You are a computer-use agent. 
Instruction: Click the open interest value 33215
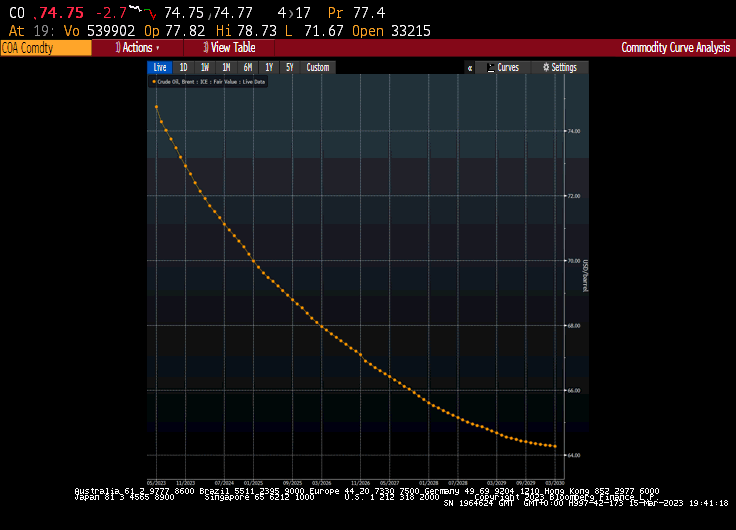(411, 31)
